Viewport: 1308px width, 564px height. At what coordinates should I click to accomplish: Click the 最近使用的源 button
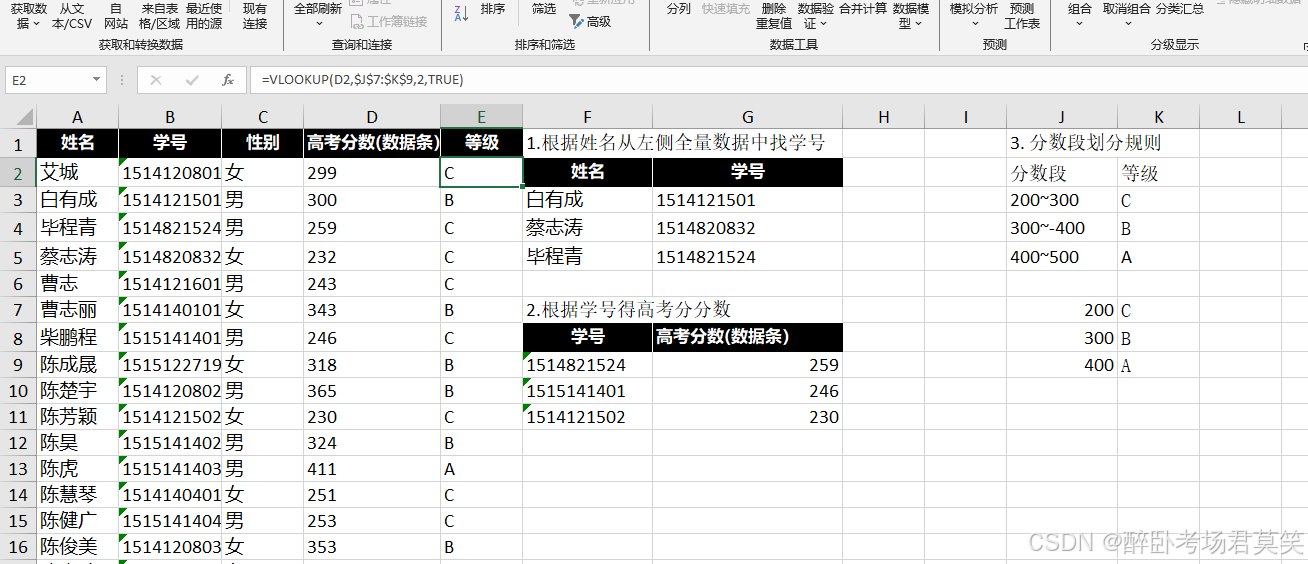[x=204, y=15]
